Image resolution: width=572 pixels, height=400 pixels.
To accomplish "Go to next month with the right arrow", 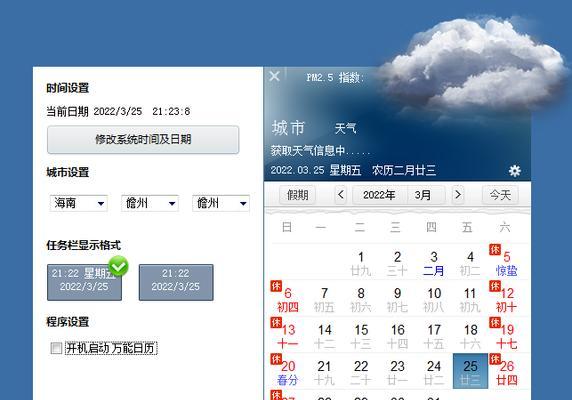I will [458, 195].
